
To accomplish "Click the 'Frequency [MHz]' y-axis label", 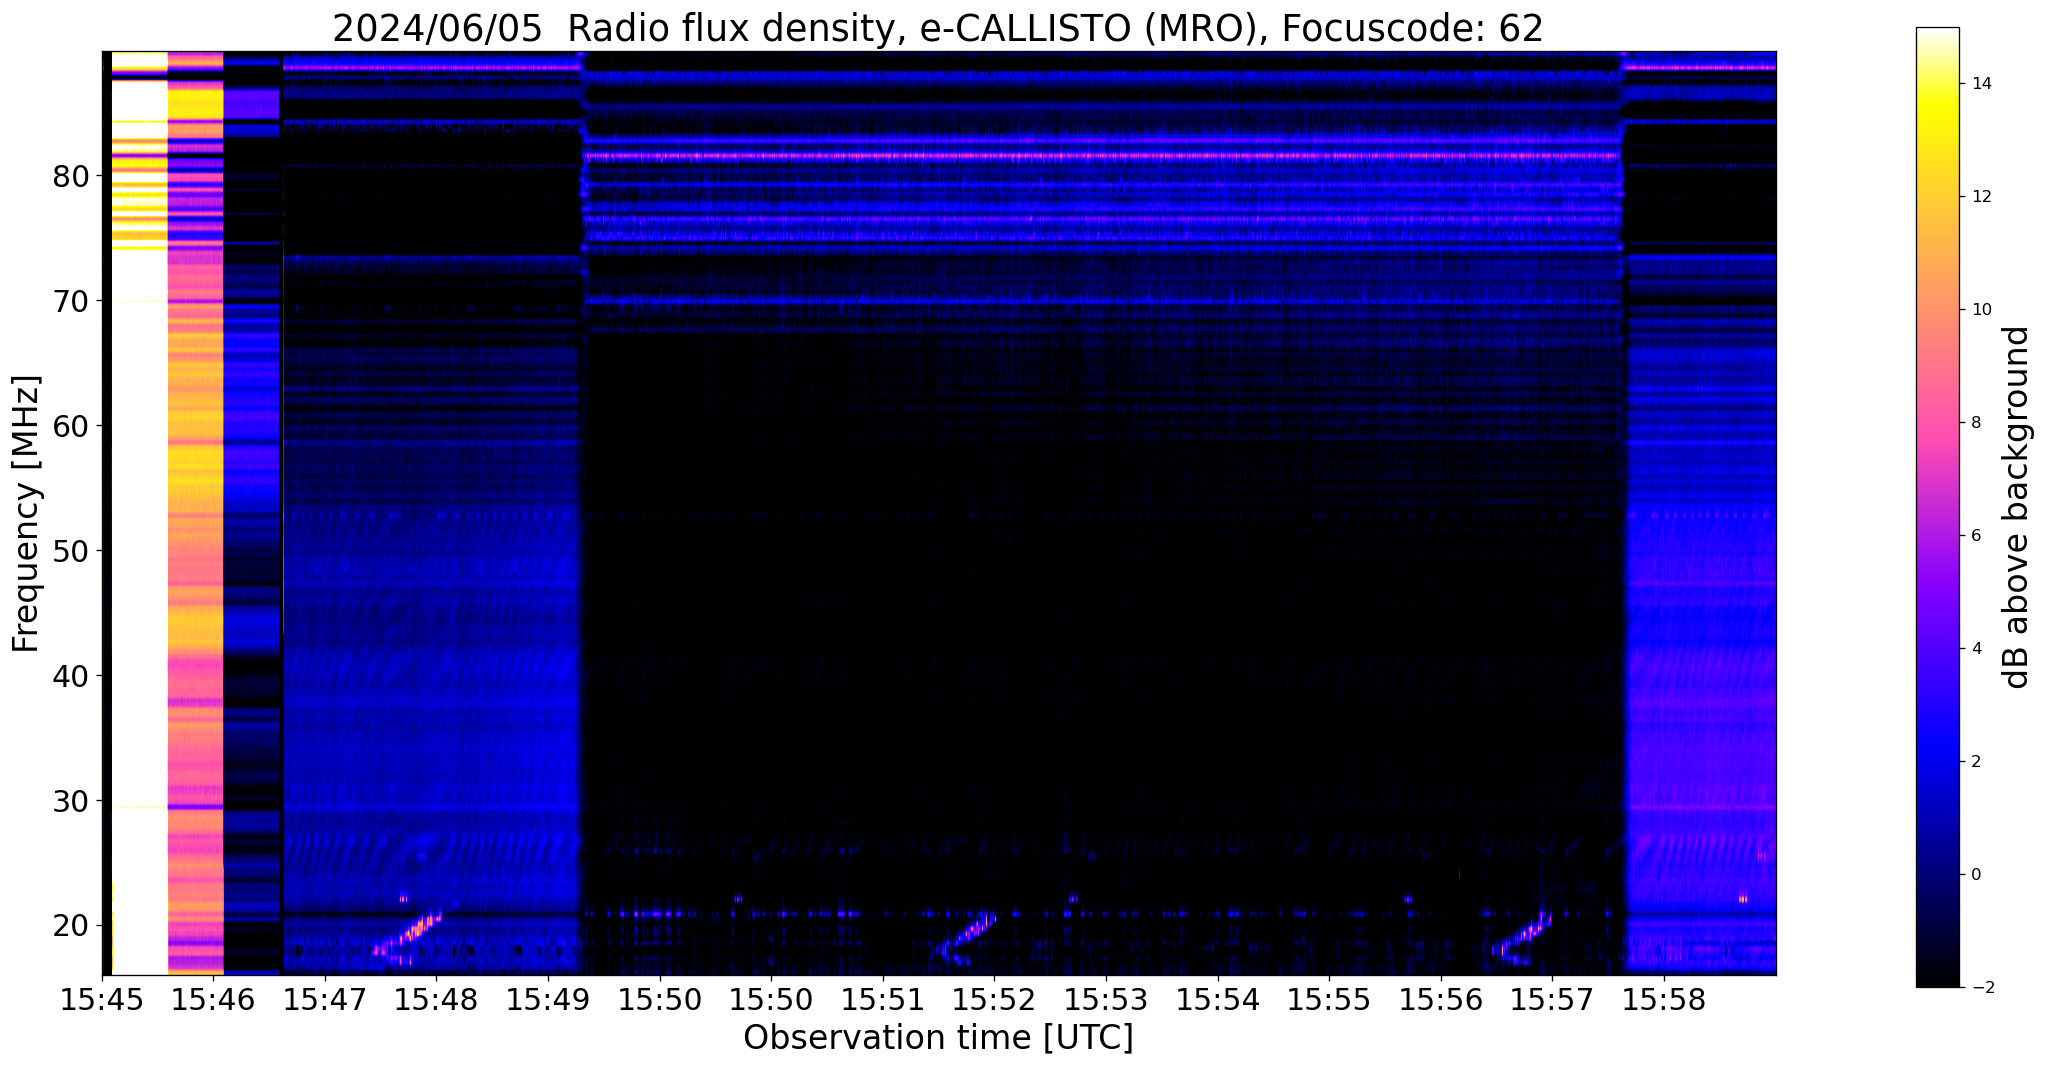I will click(x=26, y=513).
